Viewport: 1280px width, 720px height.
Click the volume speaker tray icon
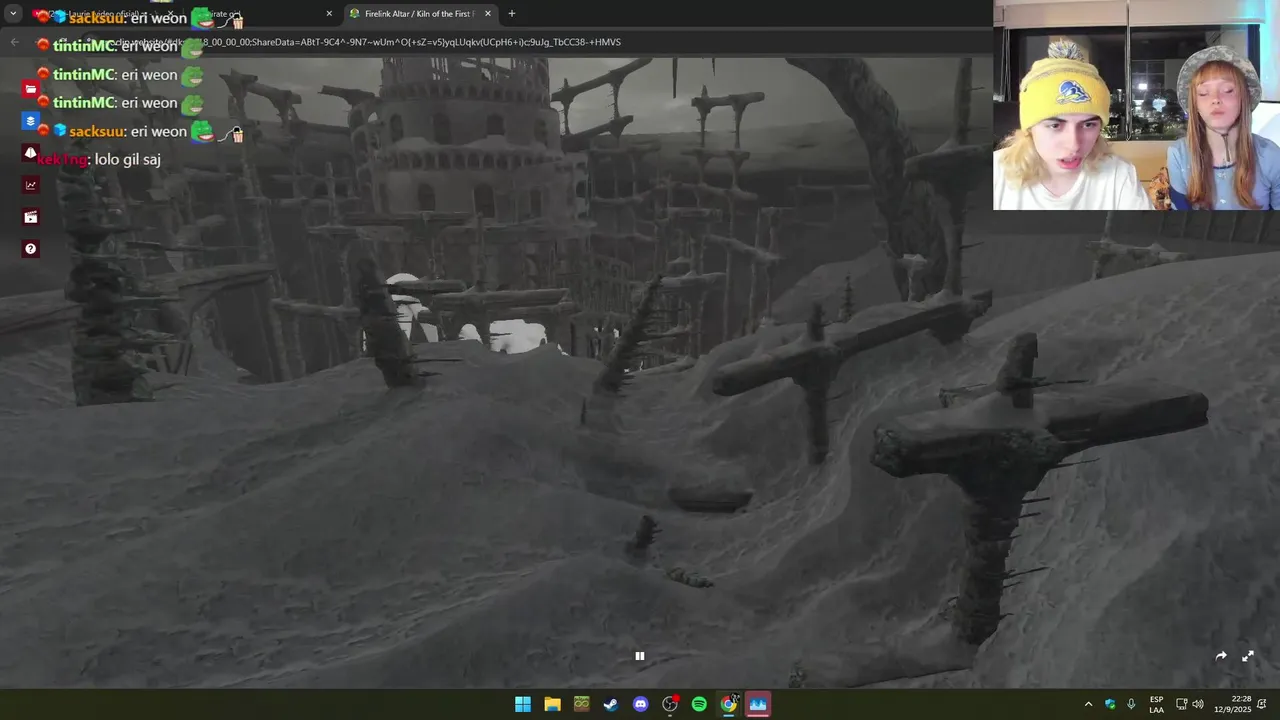(x=1198, y=704)
